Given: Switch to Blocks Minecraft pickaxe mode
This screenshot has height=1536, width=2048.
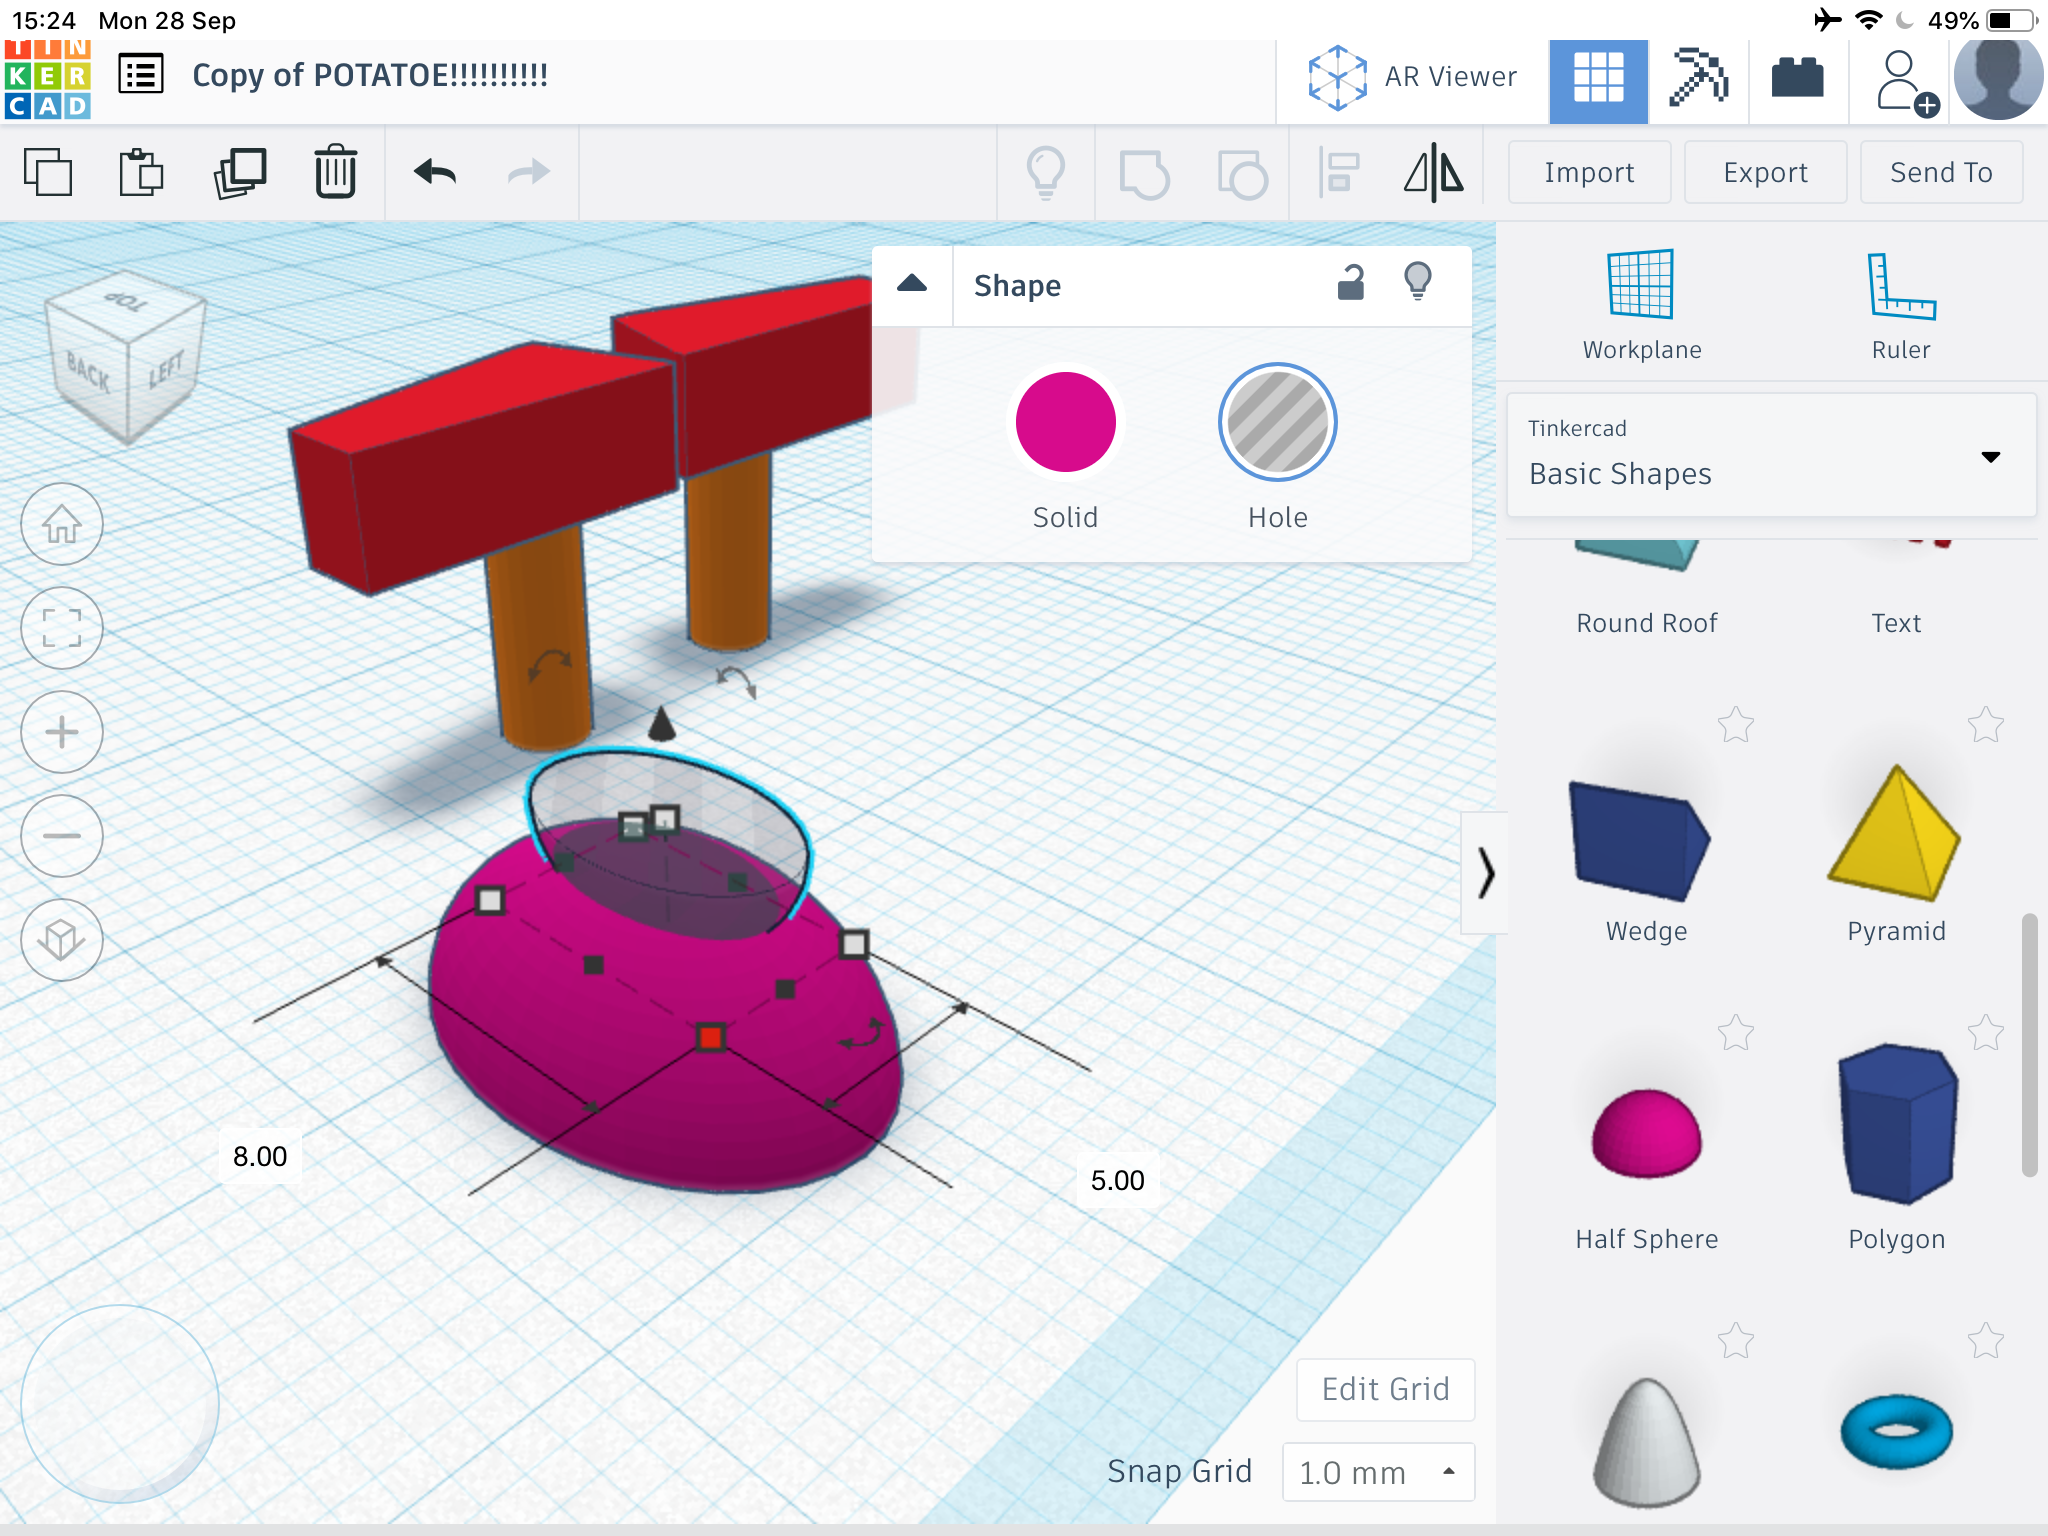Looking at the screenshot, I should point(1698,77).
